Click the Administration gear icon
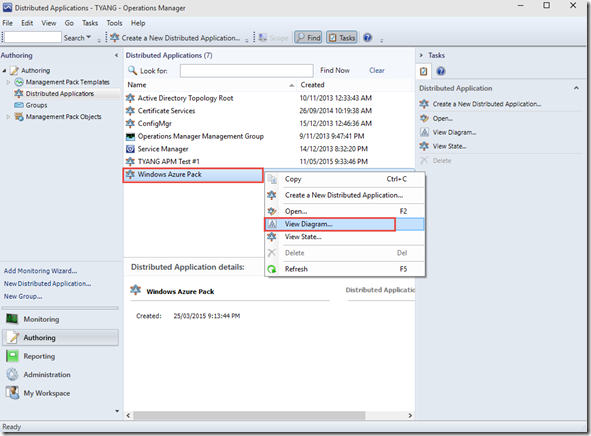The height and width of the screenshot is (436, 591). (12, 375)
